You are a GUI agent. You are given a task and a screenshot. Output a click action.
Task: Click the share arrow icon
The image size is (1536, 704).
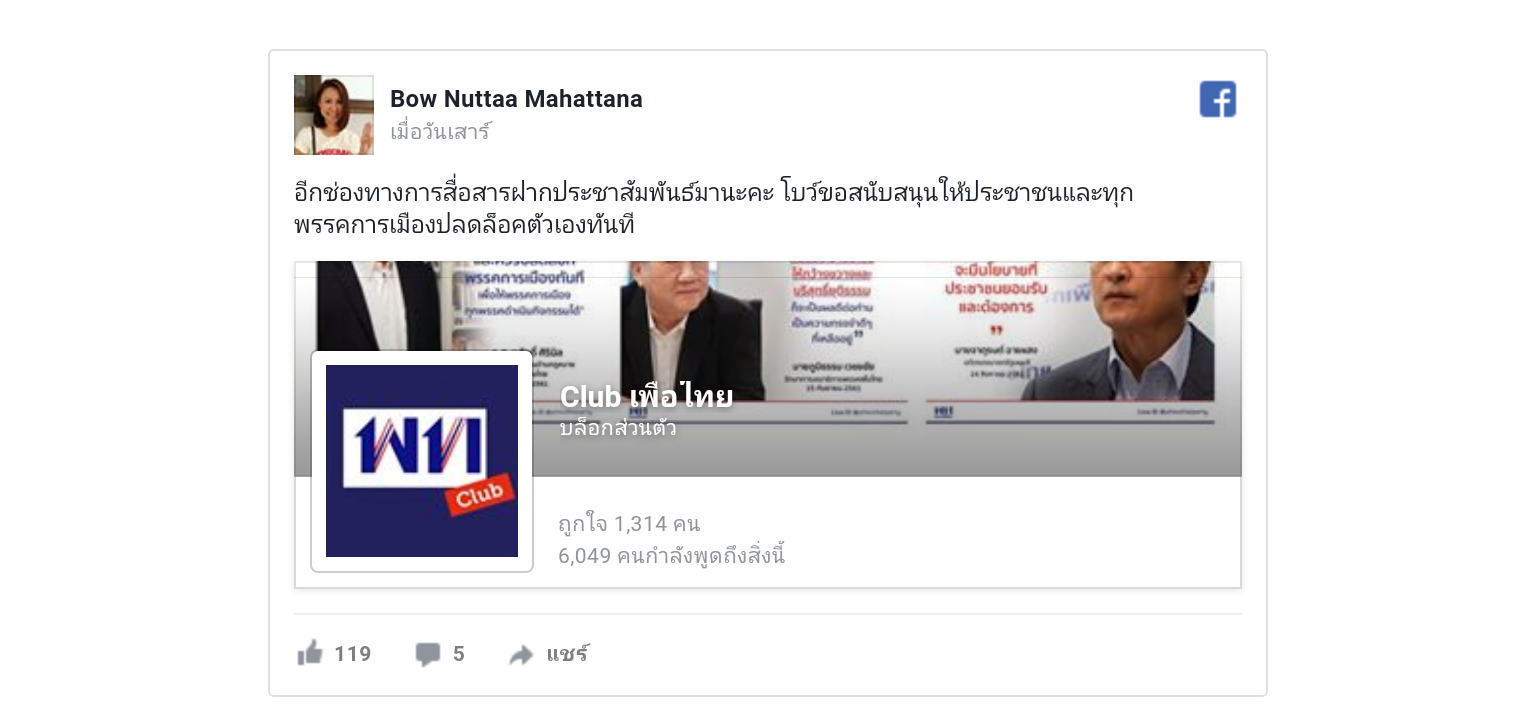click(x=521, y=655)
